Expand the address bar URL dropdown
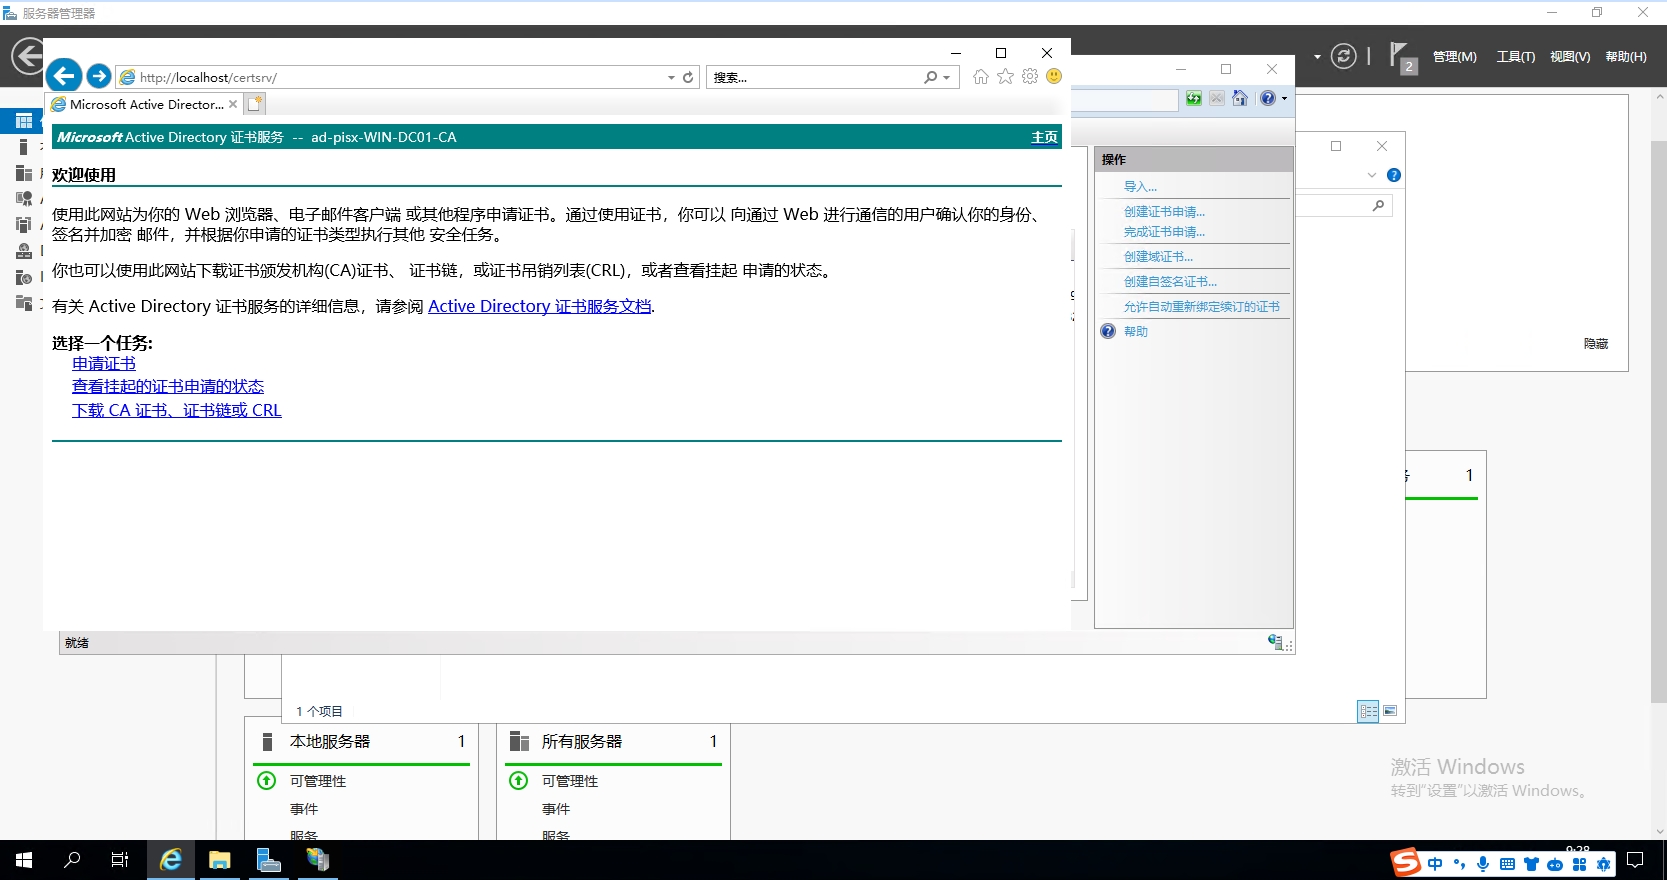Screen dimensions: 1667x880 pyautogui.click(x=671, y=77)
